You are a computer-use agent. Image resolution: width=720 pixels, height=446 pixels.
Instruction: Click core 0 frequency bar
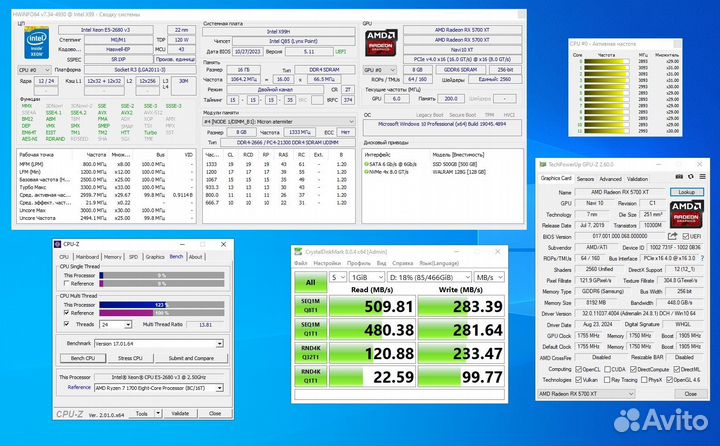tap(606, 61)
